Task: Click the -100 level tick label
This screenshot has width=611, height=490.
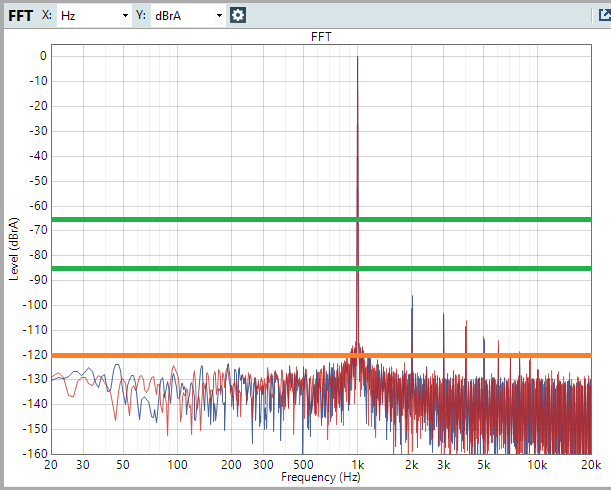Action: (x=35, y=305)
